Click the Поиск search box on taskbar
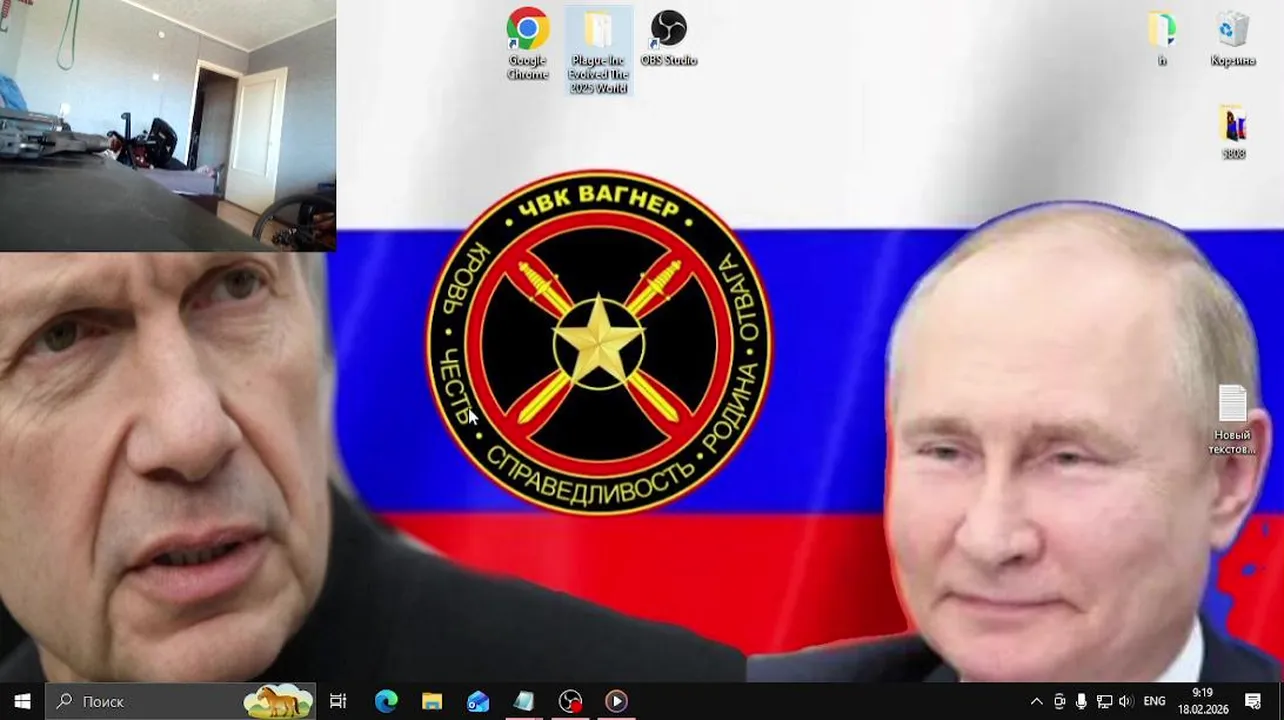1284x720 pixels. pyautogui.click(x=181, y=701)
